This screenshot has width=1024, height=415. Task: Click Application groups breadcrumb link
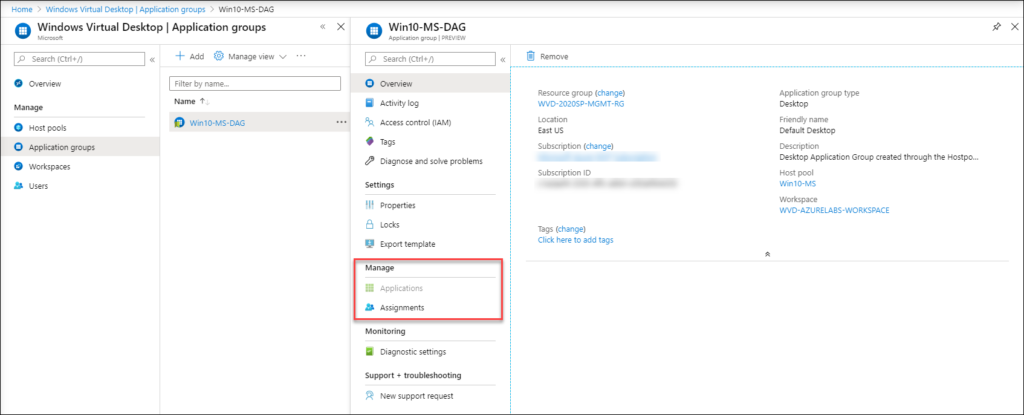125,9
